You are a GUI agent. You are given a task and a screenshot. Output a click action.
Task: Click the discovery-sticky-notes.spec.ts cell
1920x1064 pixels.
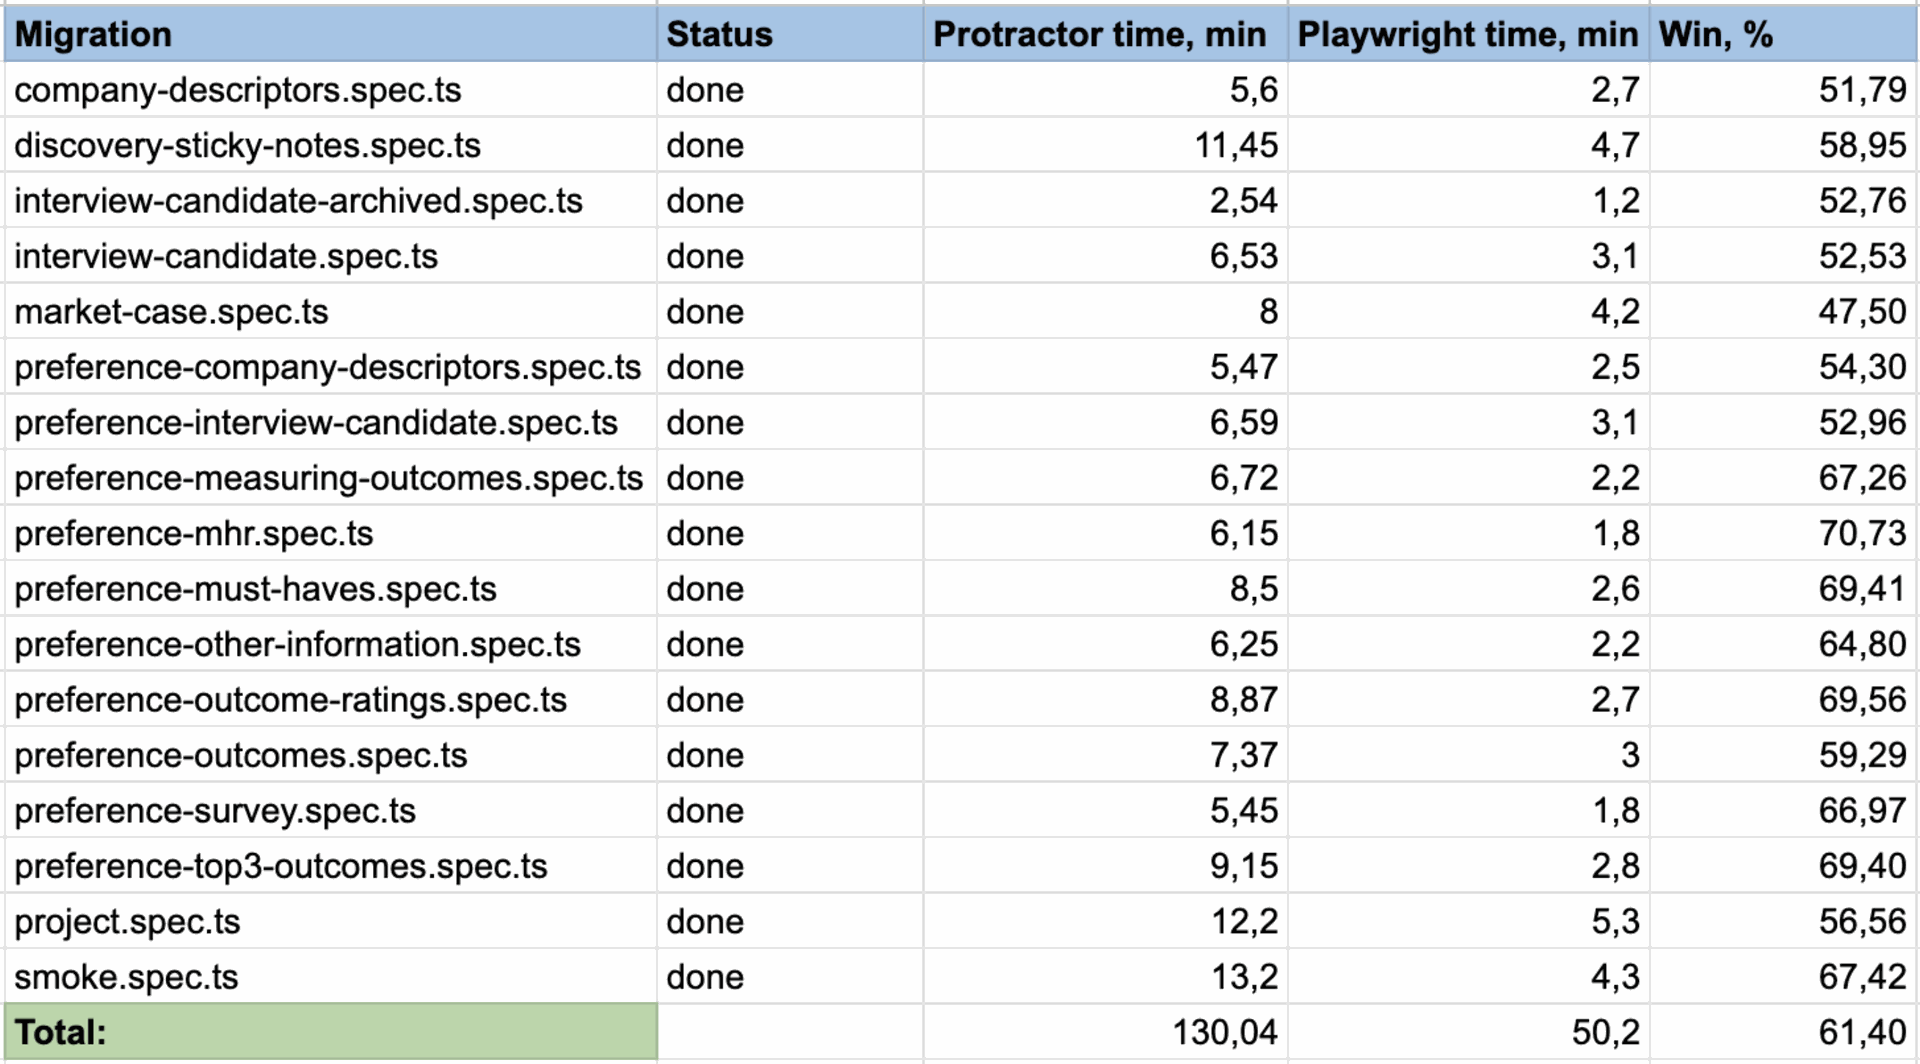pyautogui.click(x=247, y=146)
